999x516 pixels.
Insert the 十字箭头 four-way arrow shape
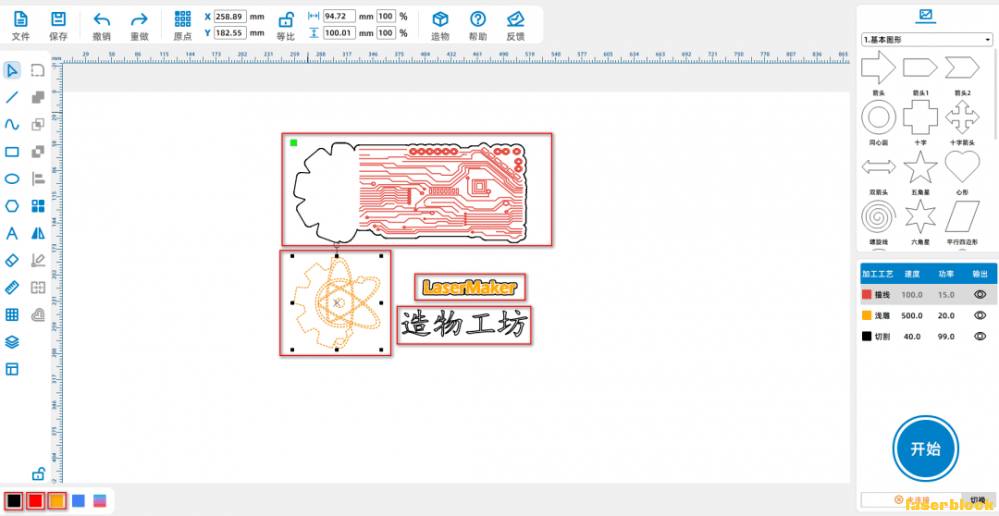click(962, 117)
